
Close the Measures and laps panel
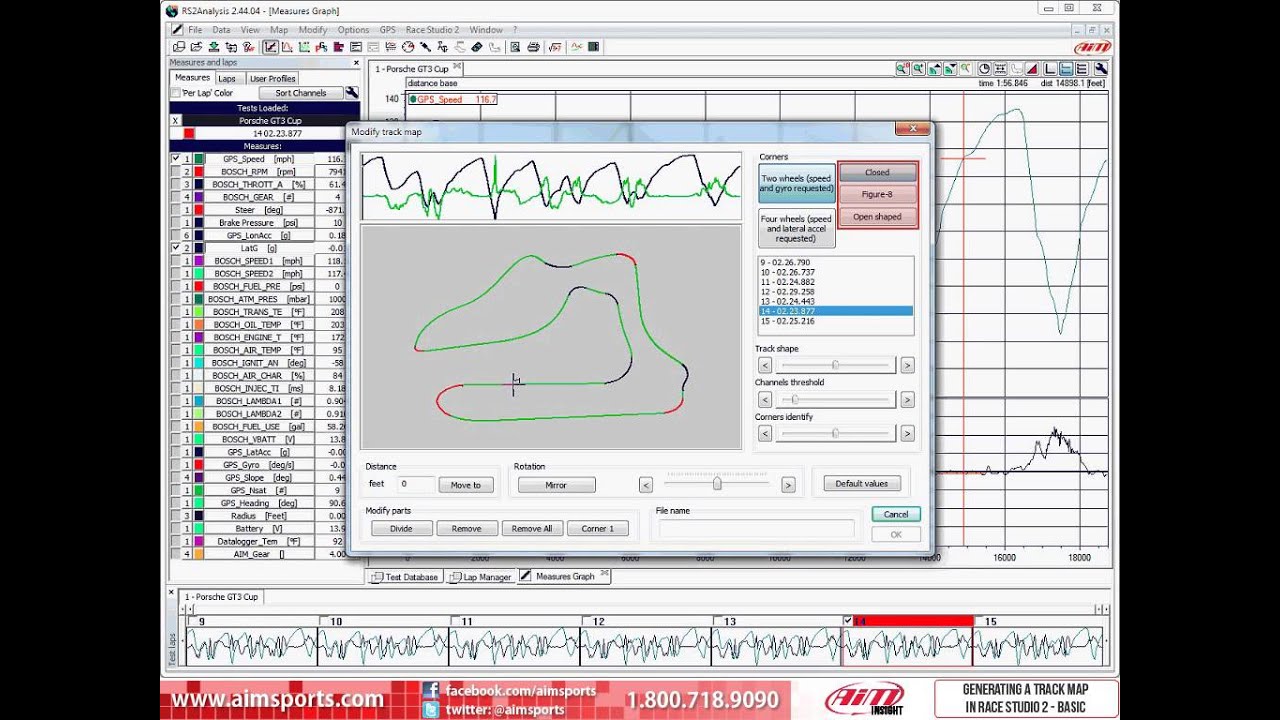click(356, 62)
